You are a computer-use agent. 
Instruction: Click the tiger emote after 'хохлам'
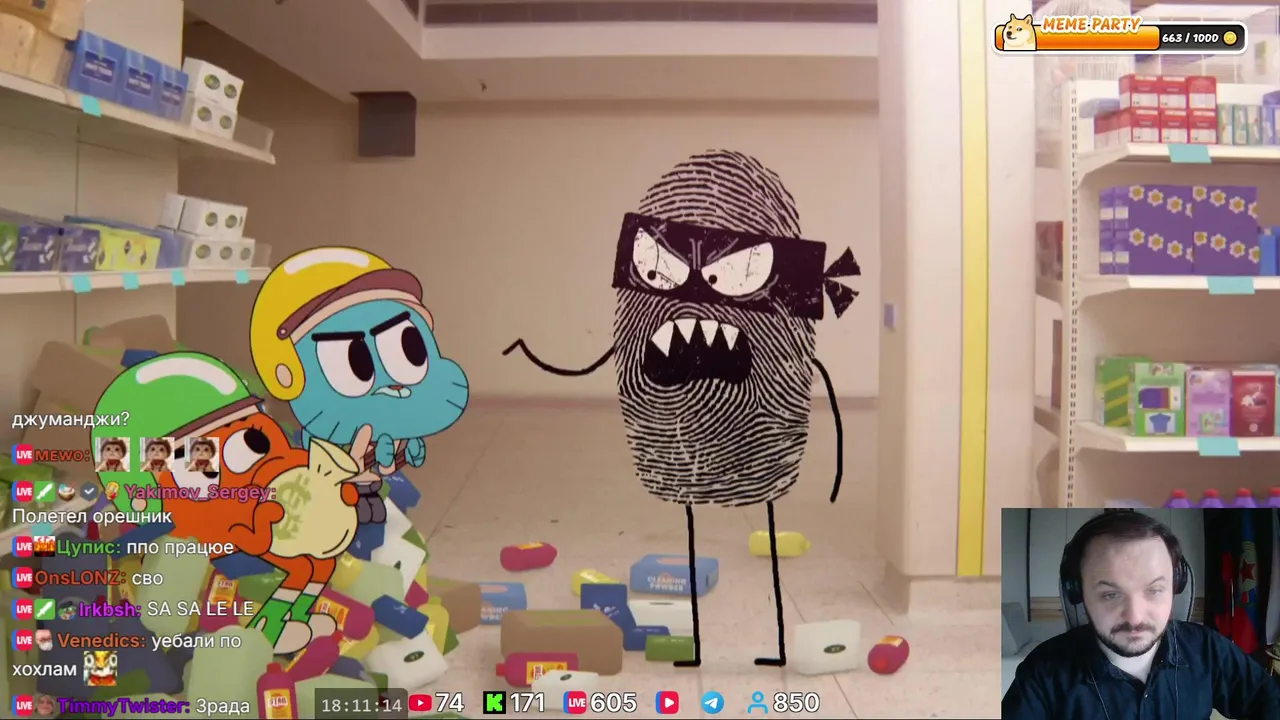tap(100, 668)
